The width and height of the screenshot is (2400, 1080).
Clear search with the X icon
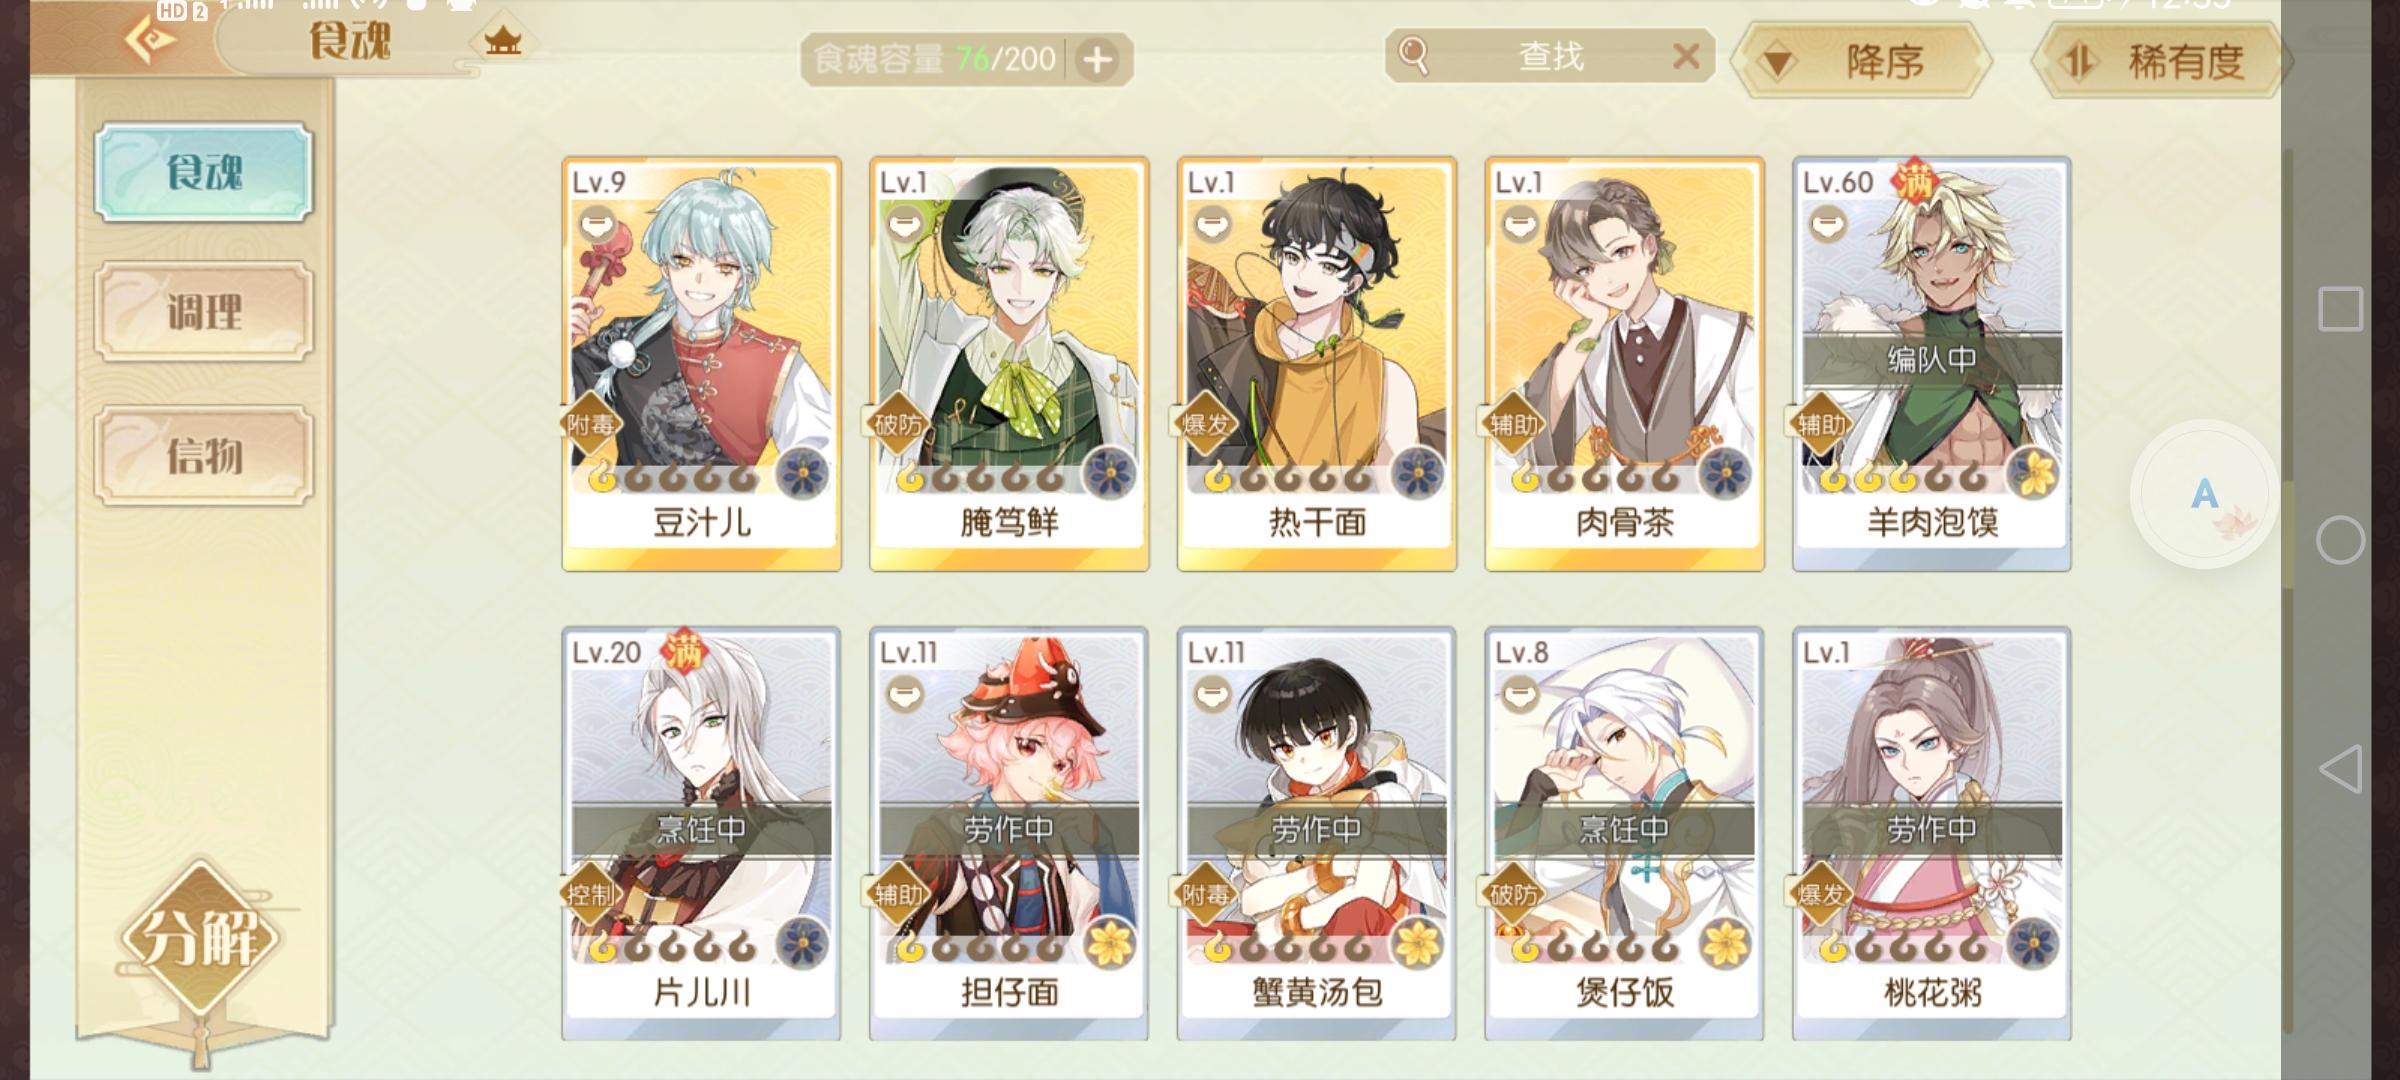click(1686, 56)
